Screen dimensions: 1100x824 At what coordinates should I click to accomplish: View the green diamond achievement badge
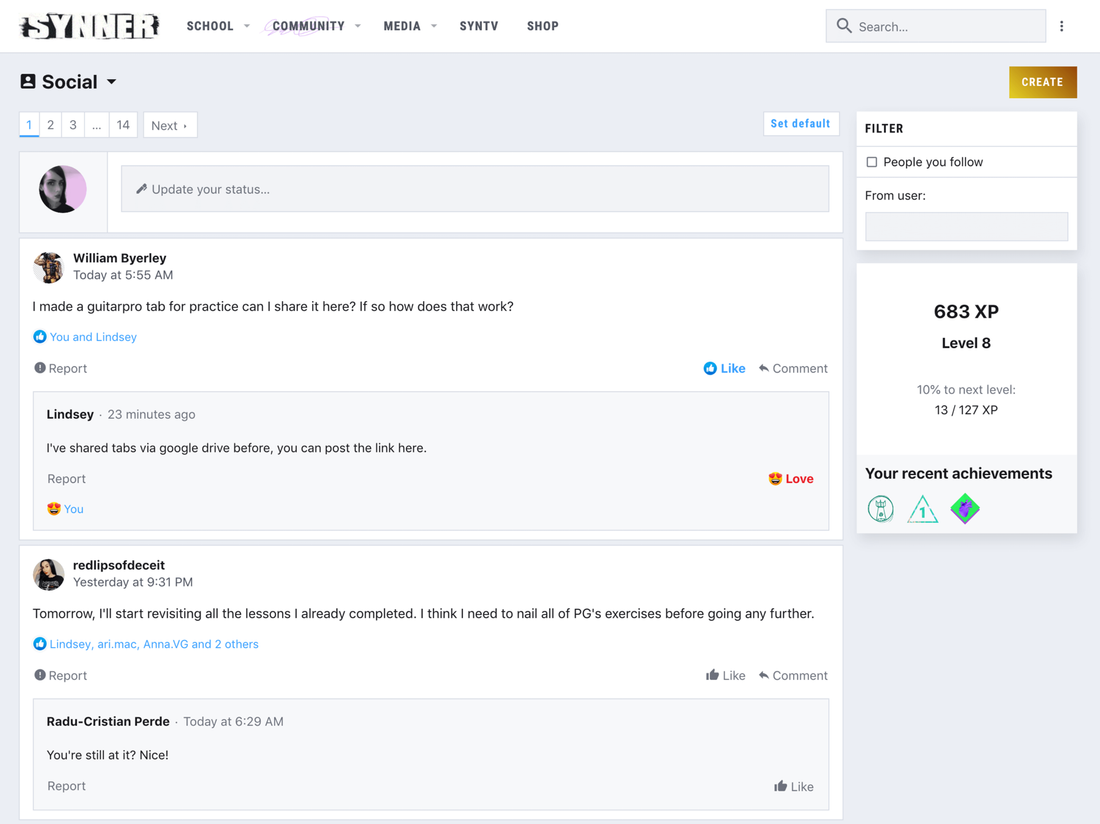pyautogui.click(x=964, y=508)
